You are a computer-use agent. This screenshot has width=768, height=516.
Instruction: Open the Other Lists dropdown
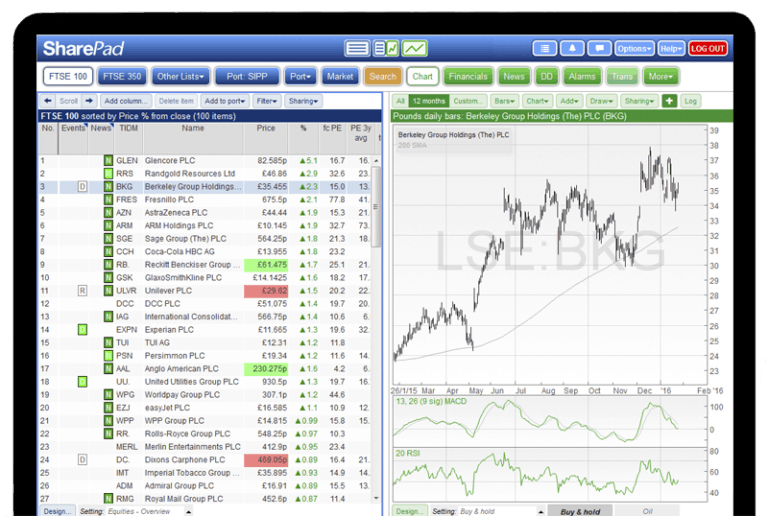tap(181, 76)
